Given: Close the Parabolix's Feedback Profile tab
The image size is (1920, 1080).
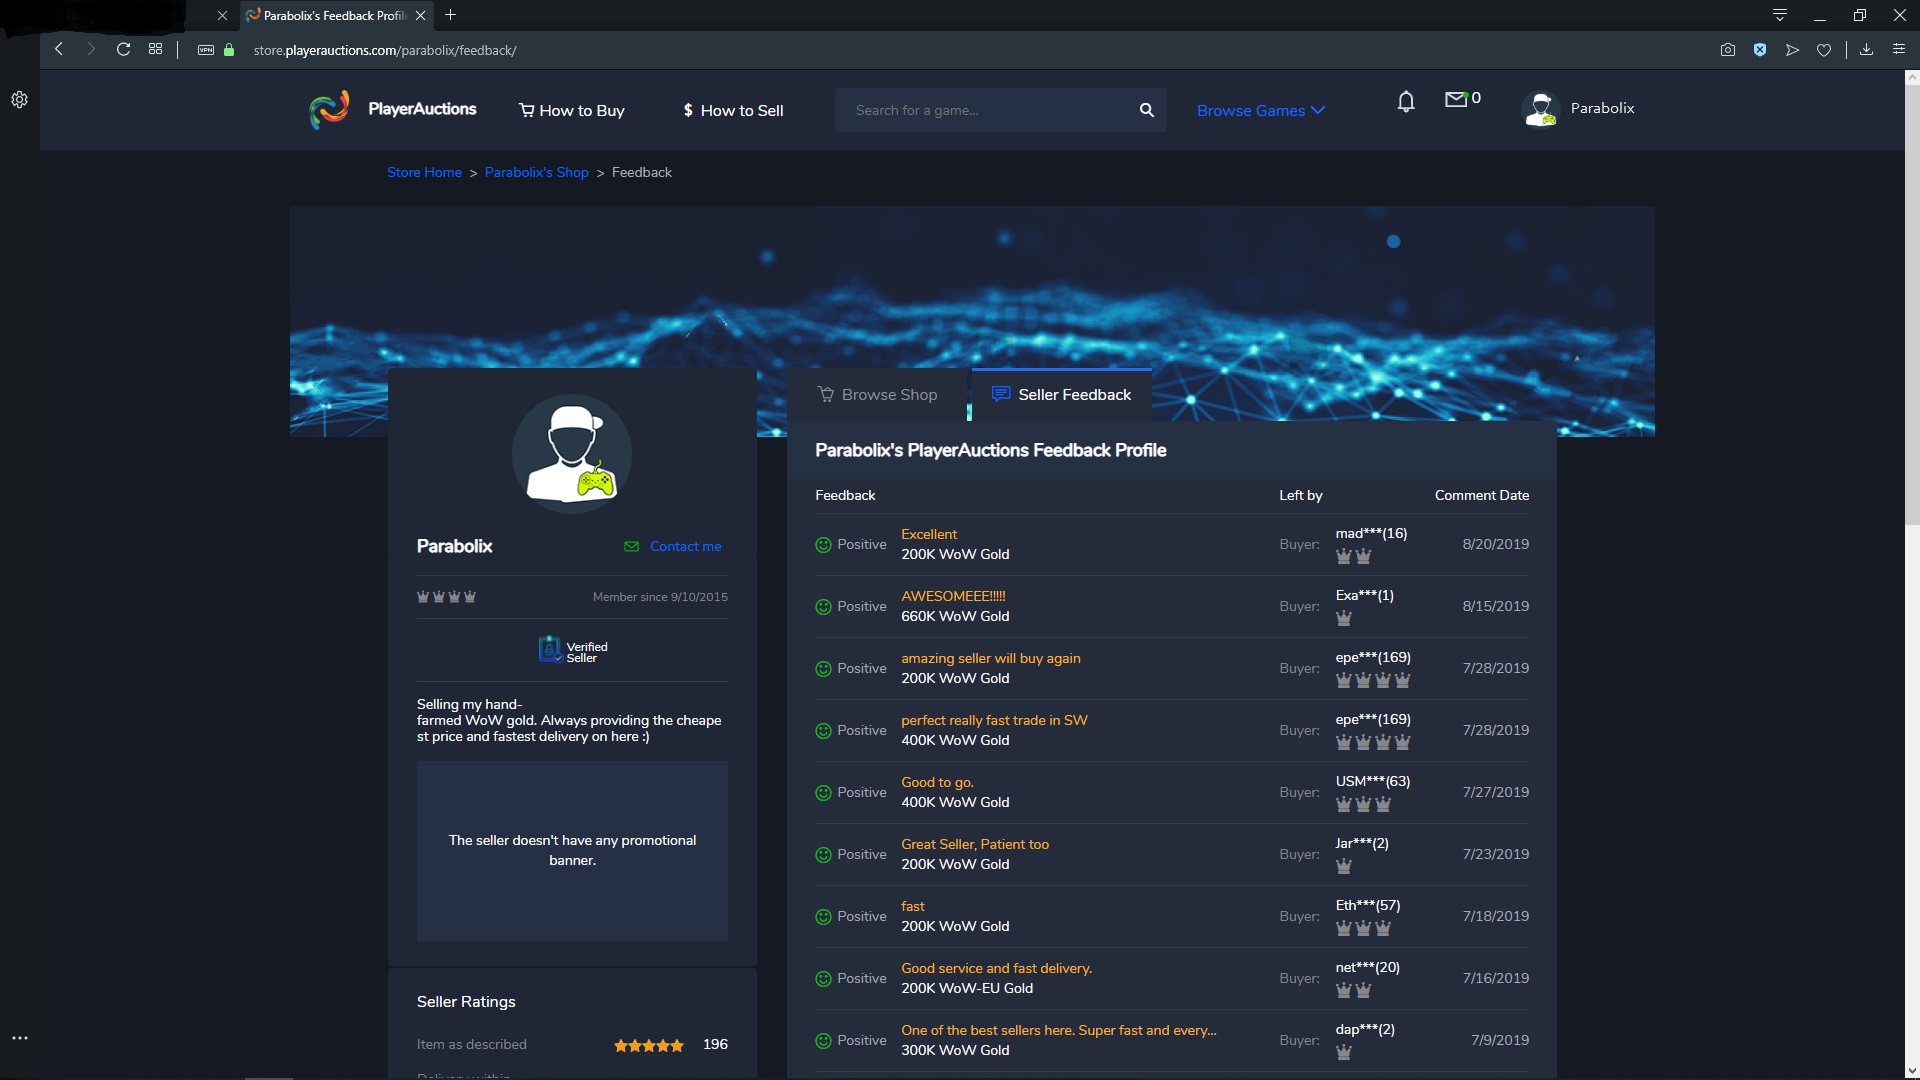Looking at the screenshot, I should click(x=420, y=15).
